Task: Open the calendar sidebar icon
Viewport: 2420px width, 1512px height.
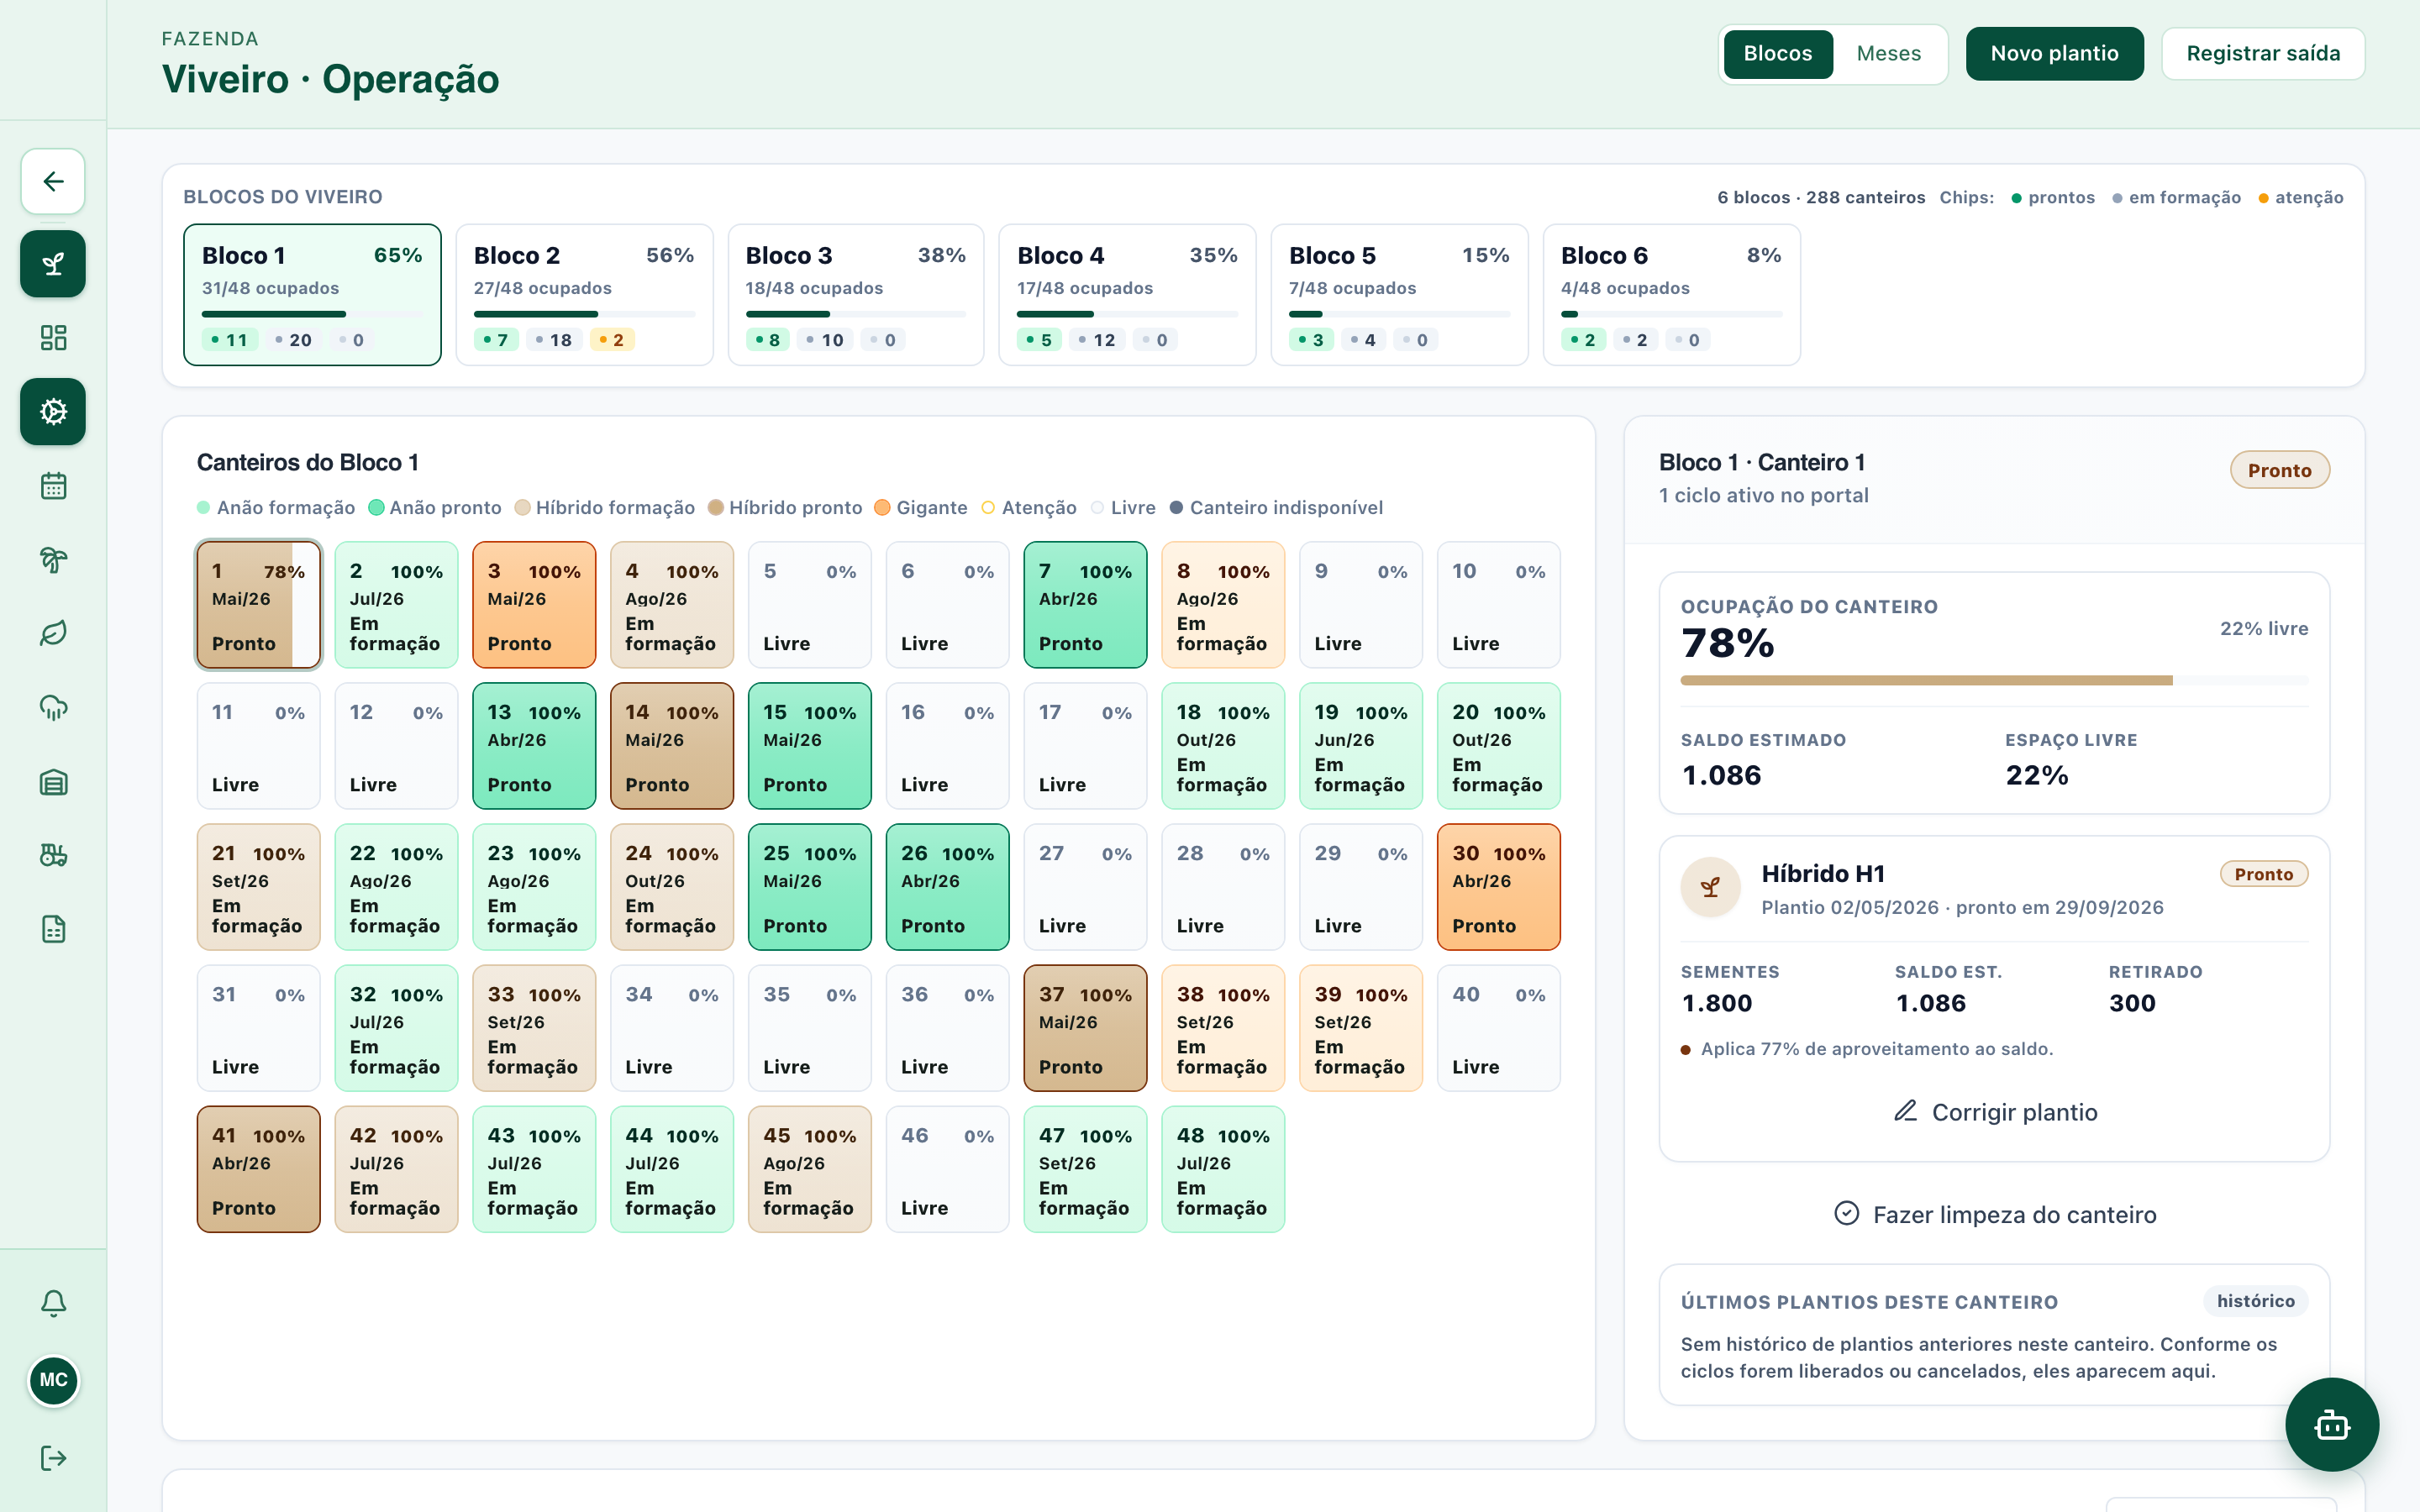Action: (x=53, y=486)
